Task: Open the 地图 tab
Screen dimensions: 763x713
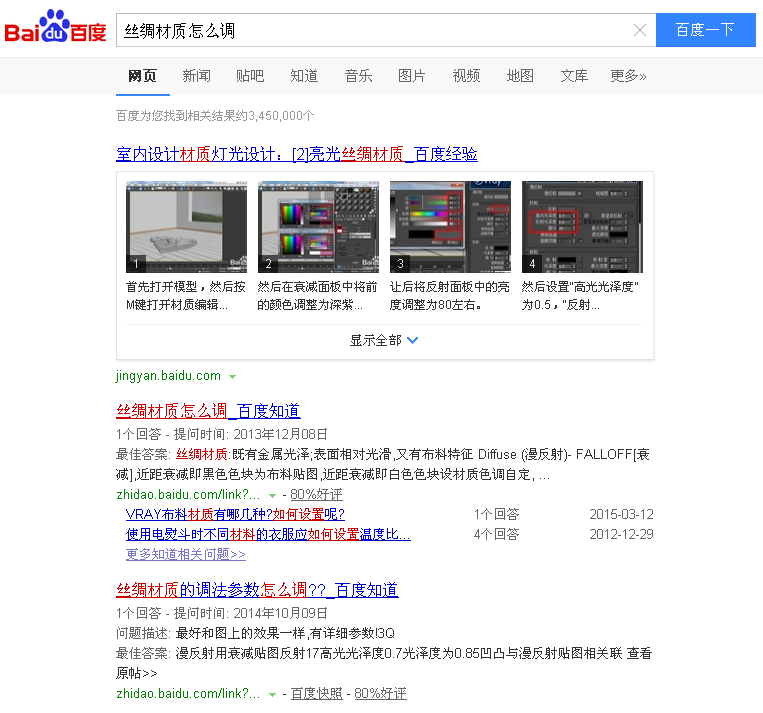Action: (520, 76)
